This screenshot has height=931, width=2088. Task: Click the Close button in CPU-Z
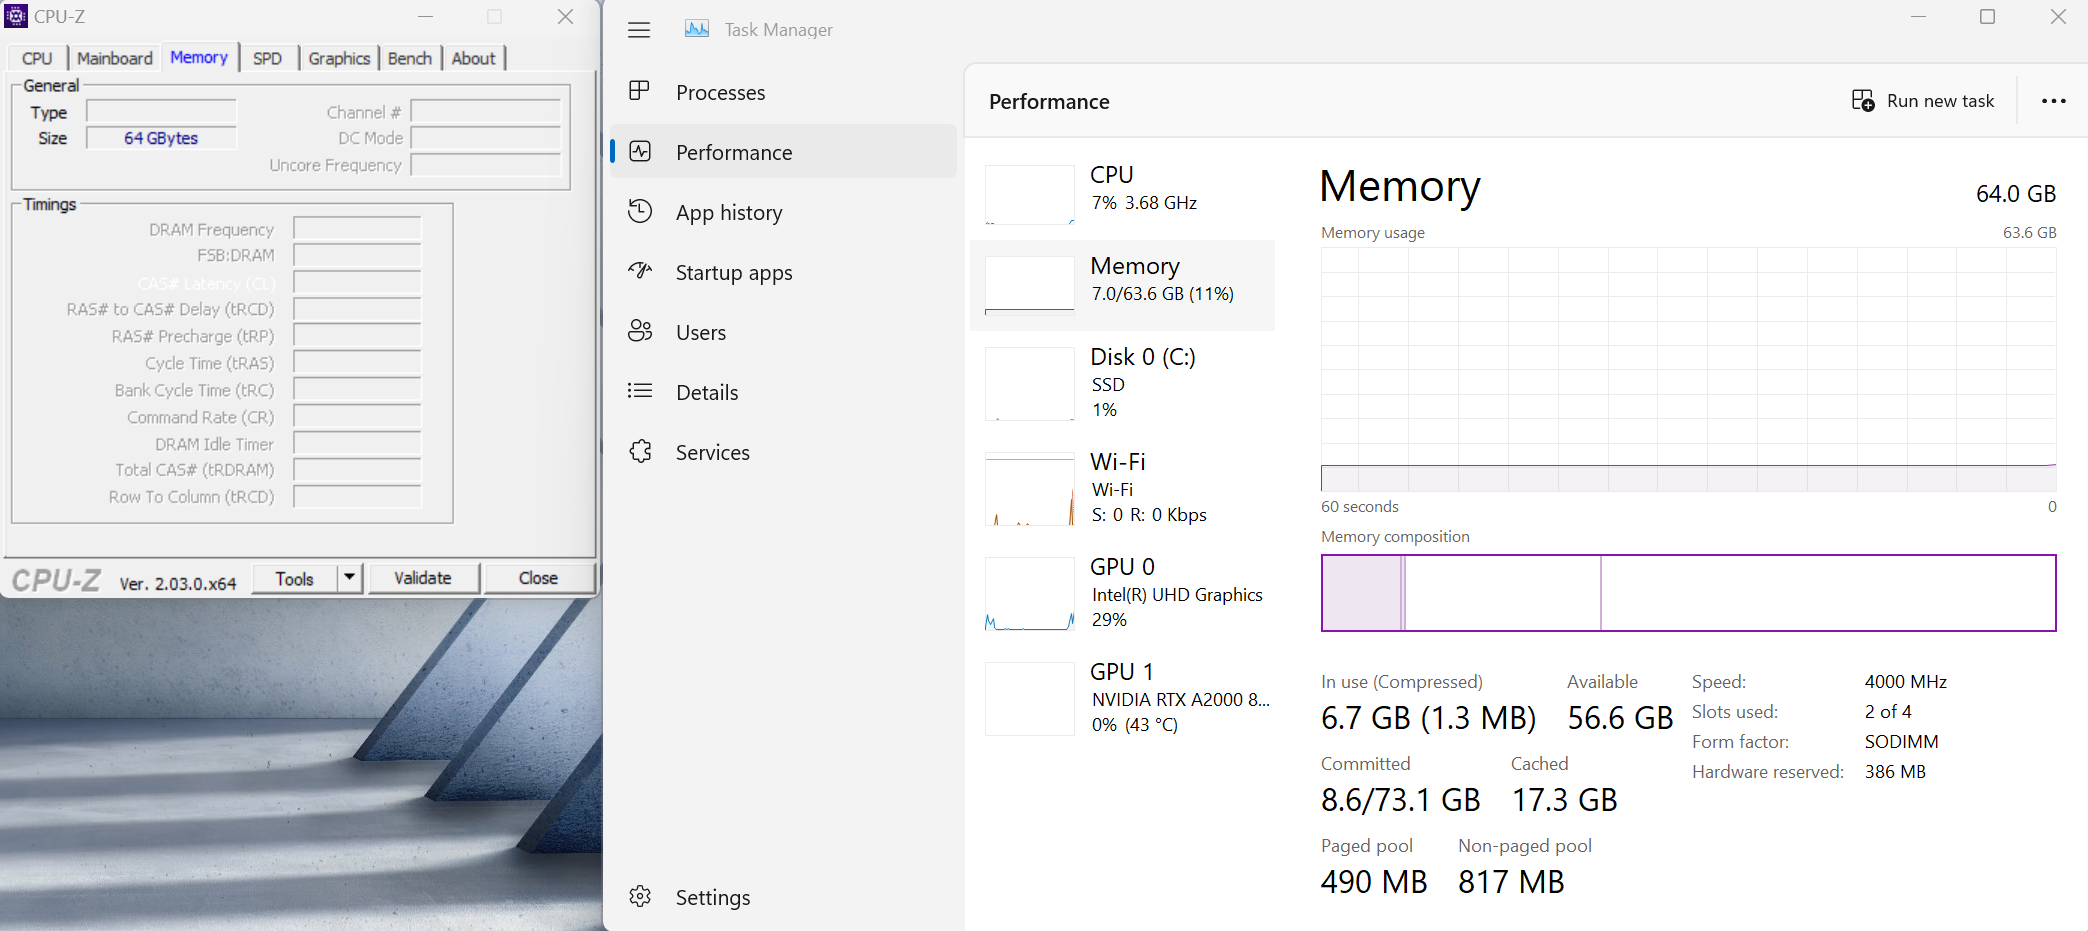[538, 578]
